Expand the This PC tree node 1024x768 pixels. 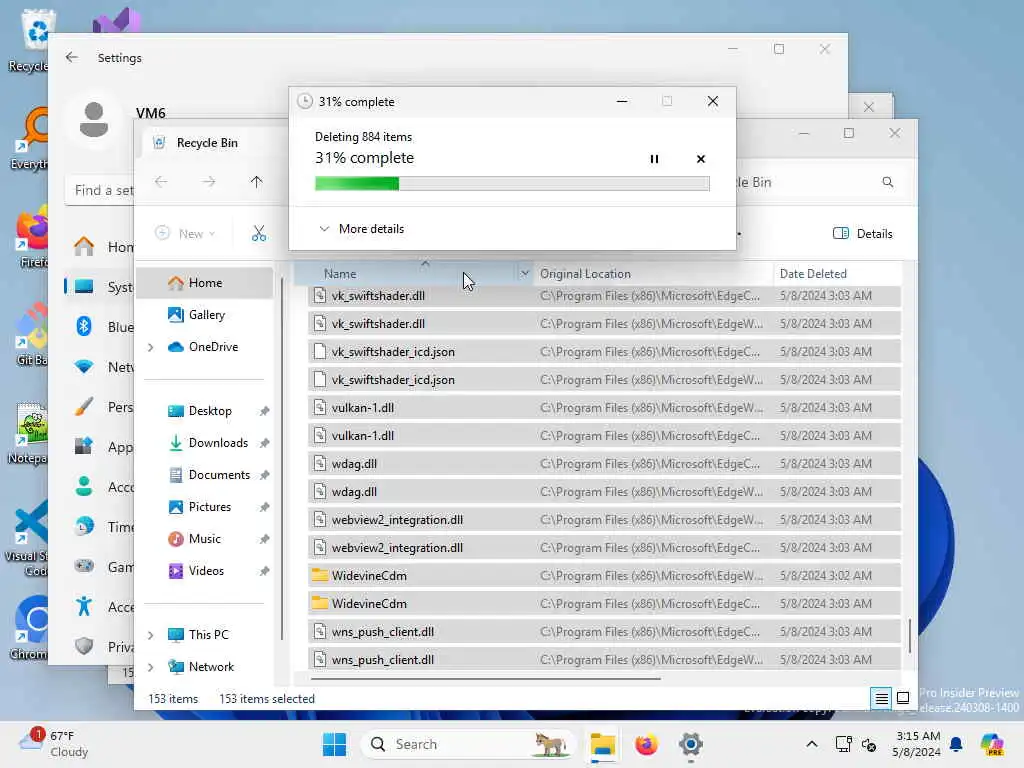(x=150, y=635)
